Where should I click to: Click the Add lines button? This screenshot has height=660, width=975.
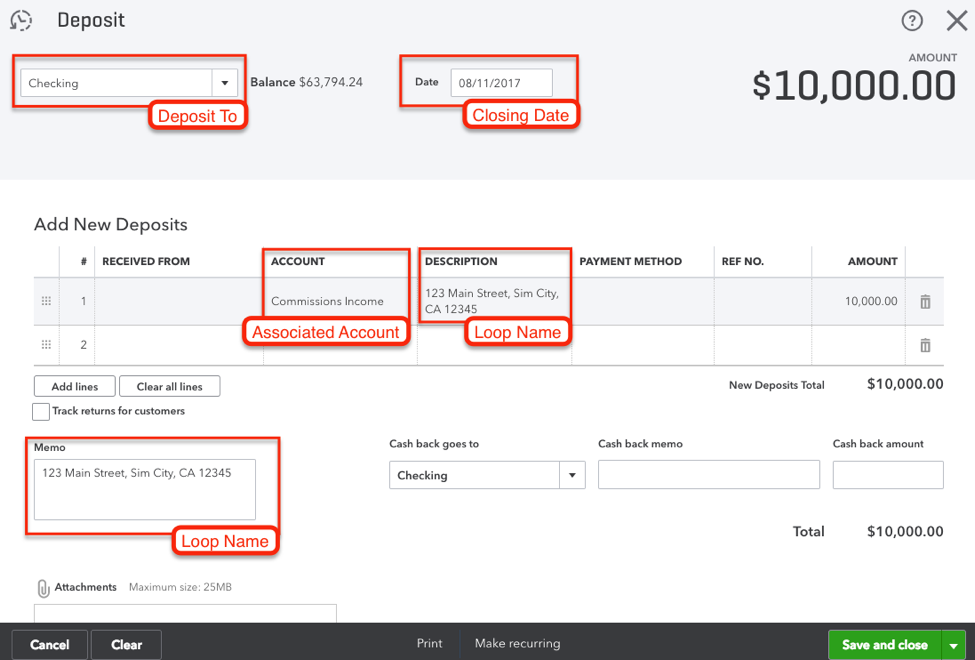(74, 385)
